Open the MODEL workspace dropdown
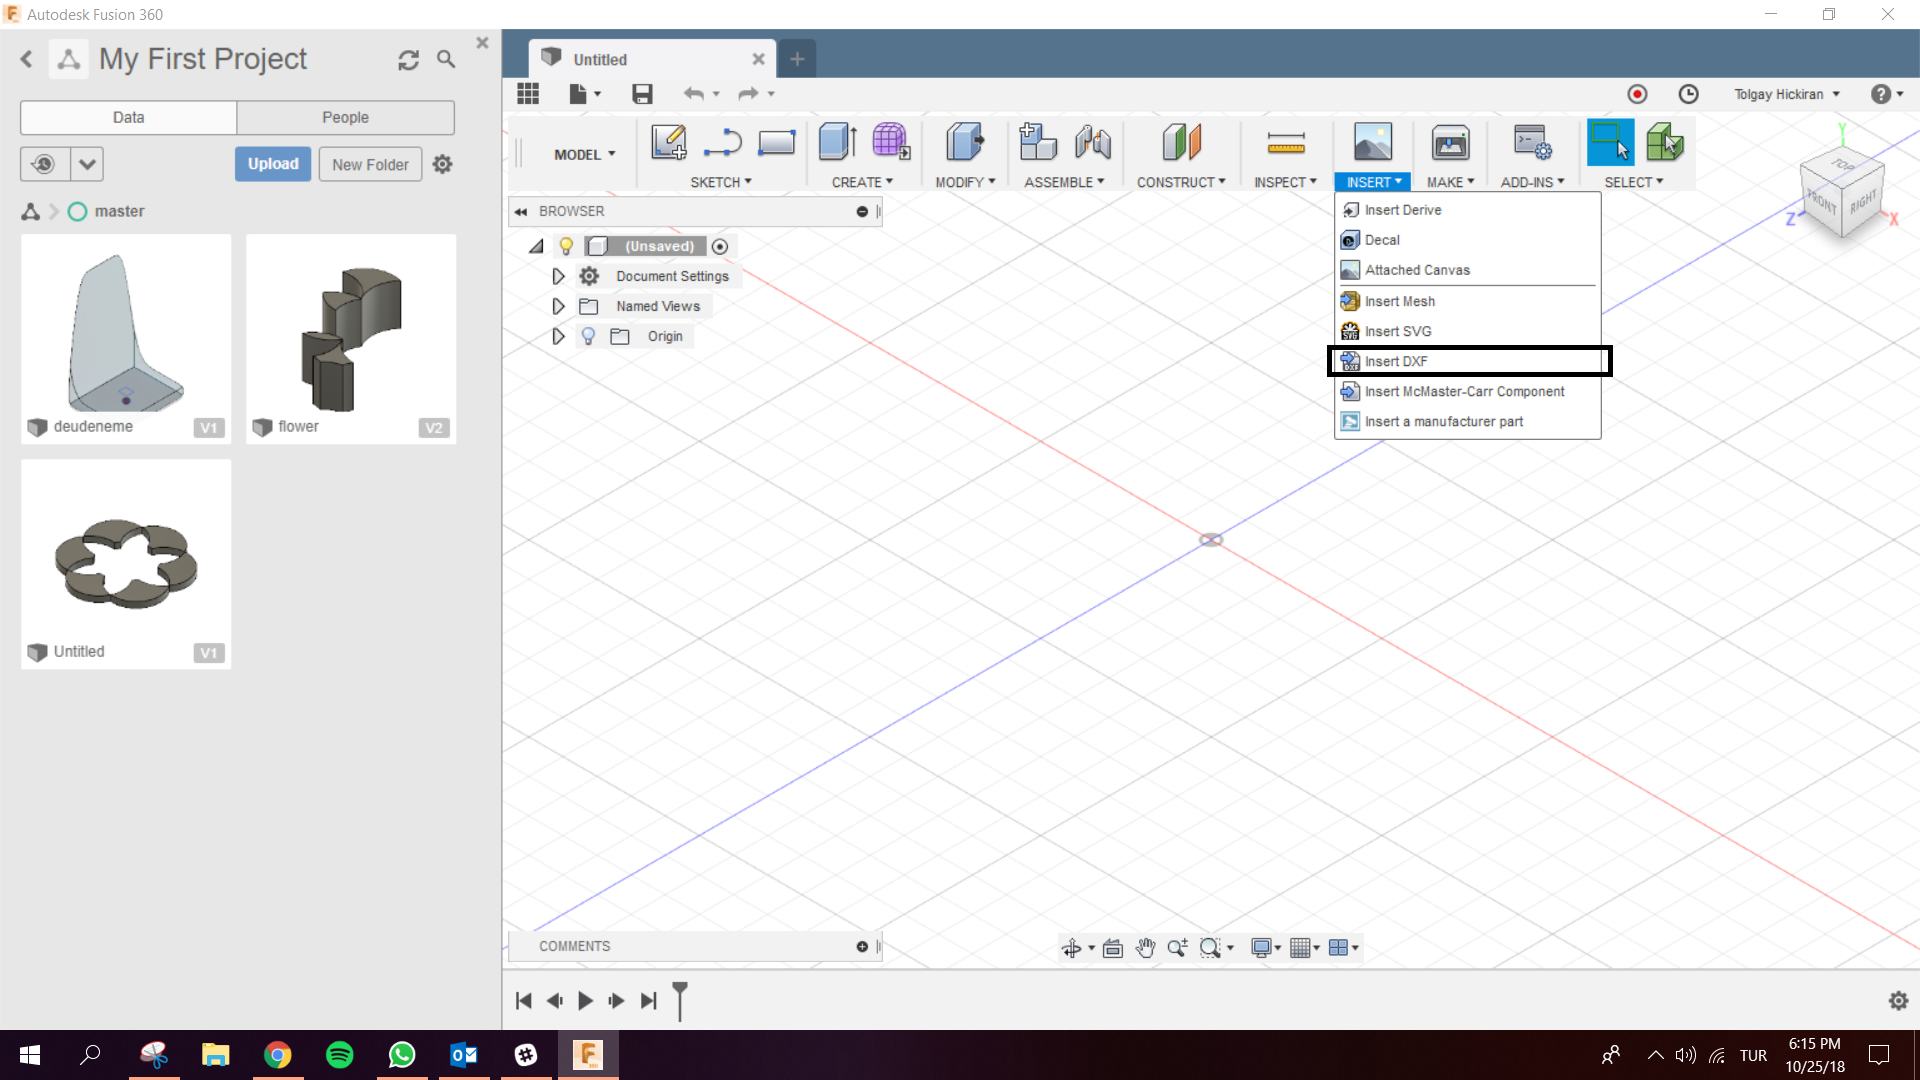This screenshot has width=1920, height=1080. (x=584, y=154)
